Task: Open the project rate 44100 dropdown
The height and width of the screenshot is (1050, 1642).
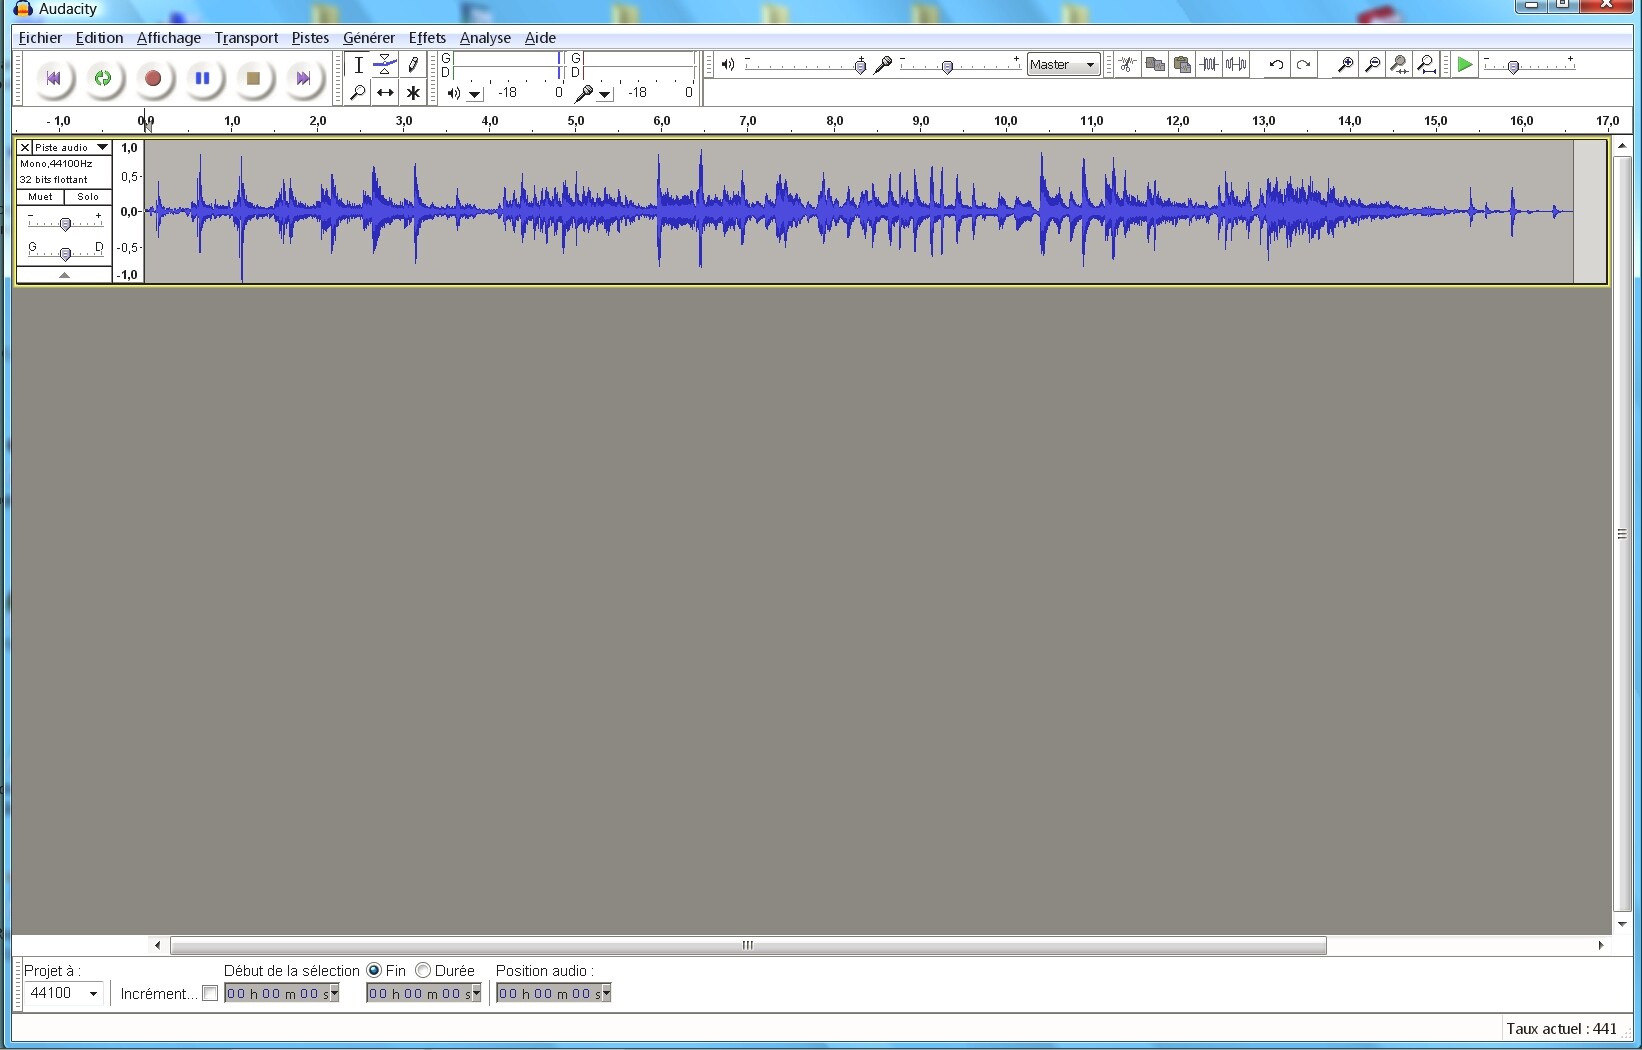Action: click(93, 993)
